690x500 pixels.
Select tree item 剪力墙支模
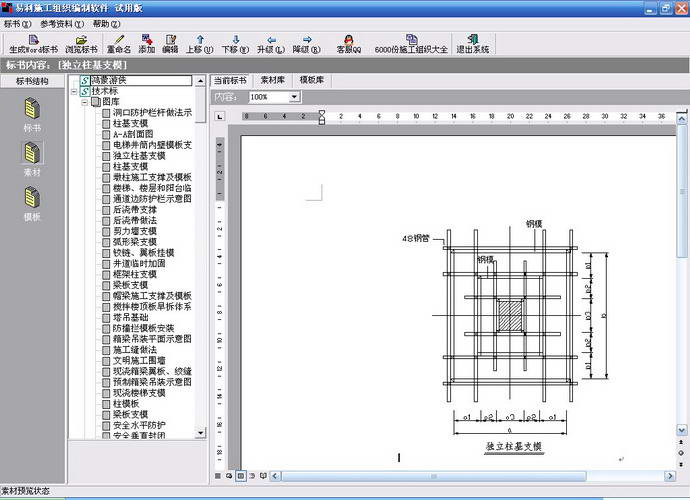coord(135,231)
